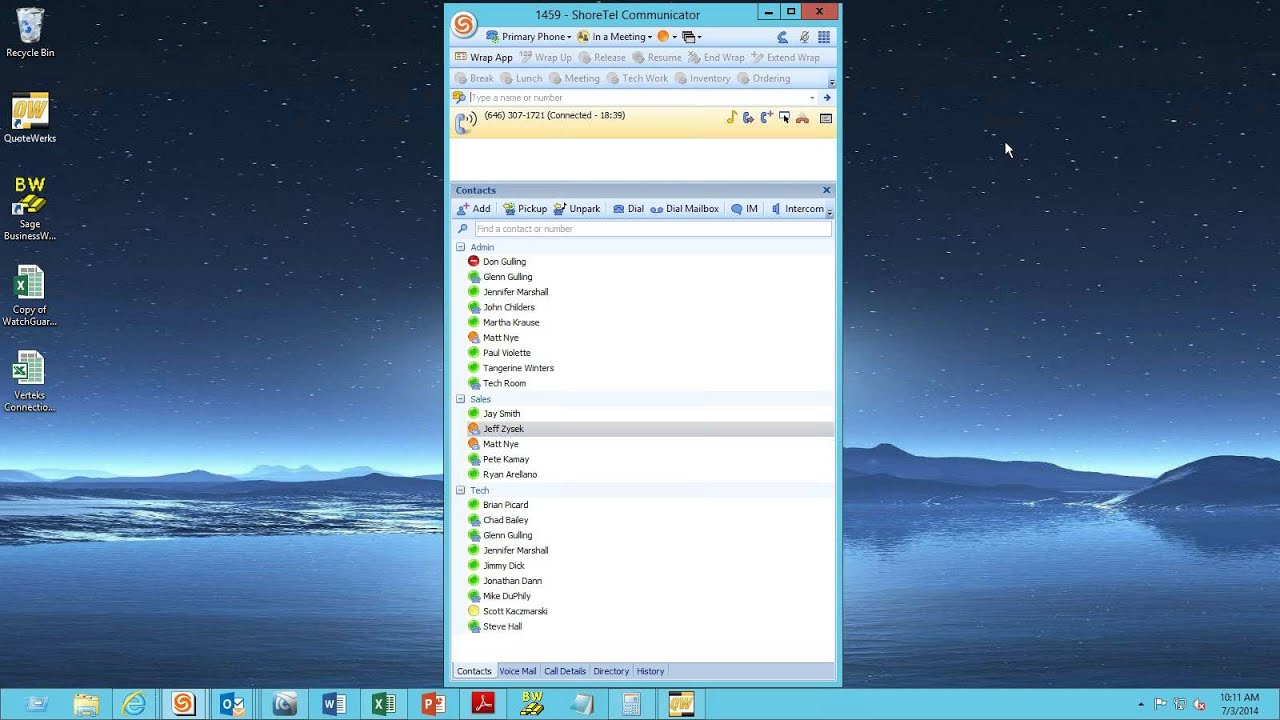Switch to the Directory tab
The width and height of the screenshot is (1280, 720).
(611, 671)
